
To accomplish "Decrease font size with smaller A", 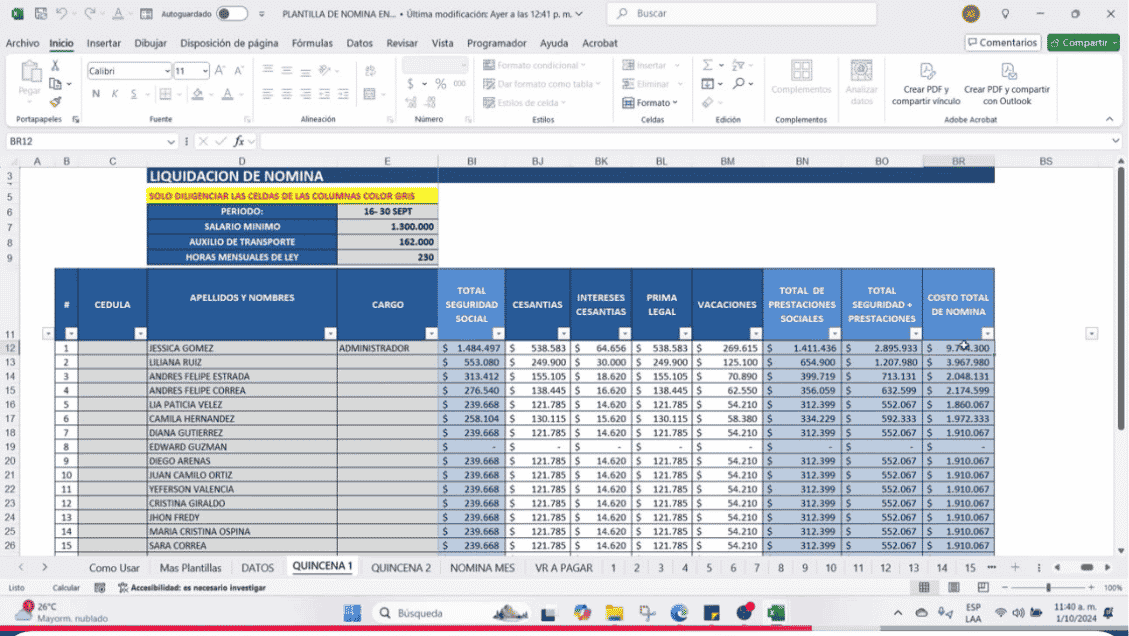I will click(238, 71).
